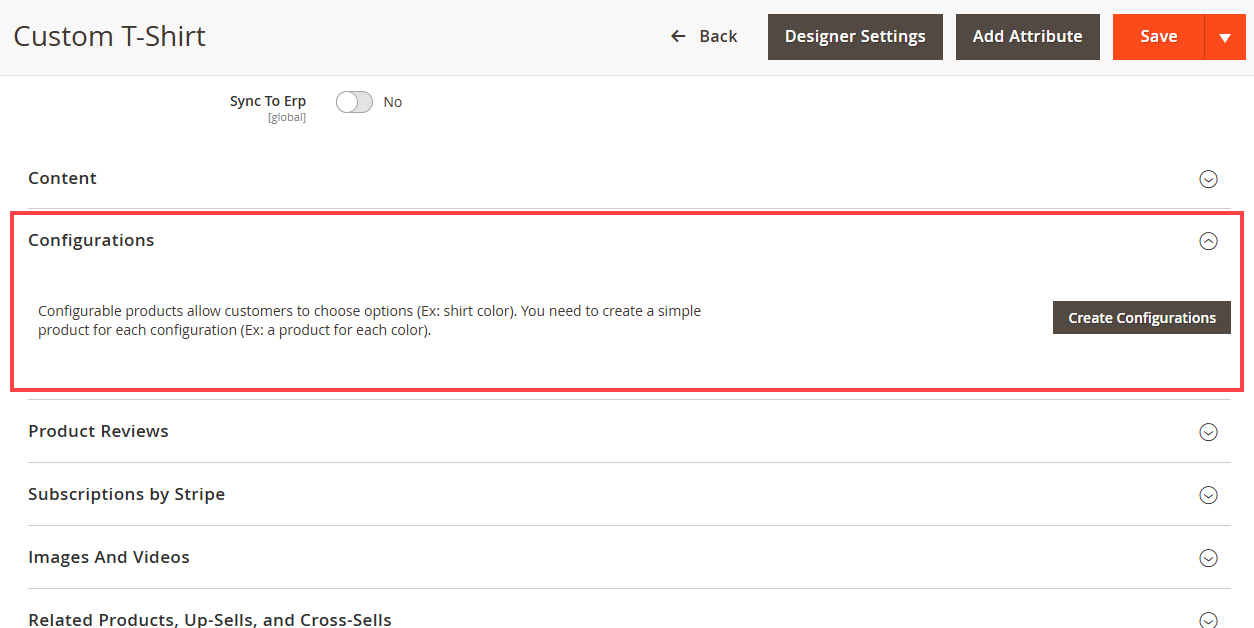1254x628 pixels.
Task: Collapse Configurations using its circled up-chevron icon
Action: coord(1208,241)
